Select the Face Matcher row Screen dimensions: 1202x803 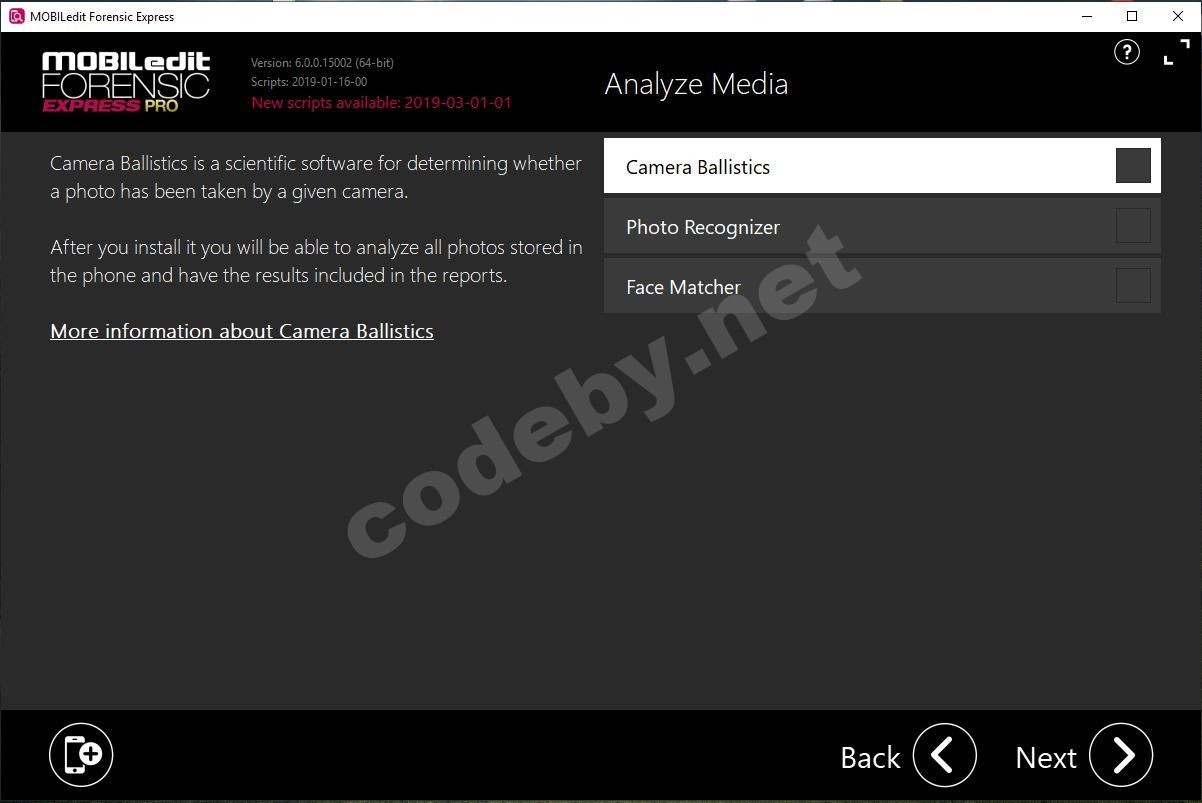coord(882,286)
